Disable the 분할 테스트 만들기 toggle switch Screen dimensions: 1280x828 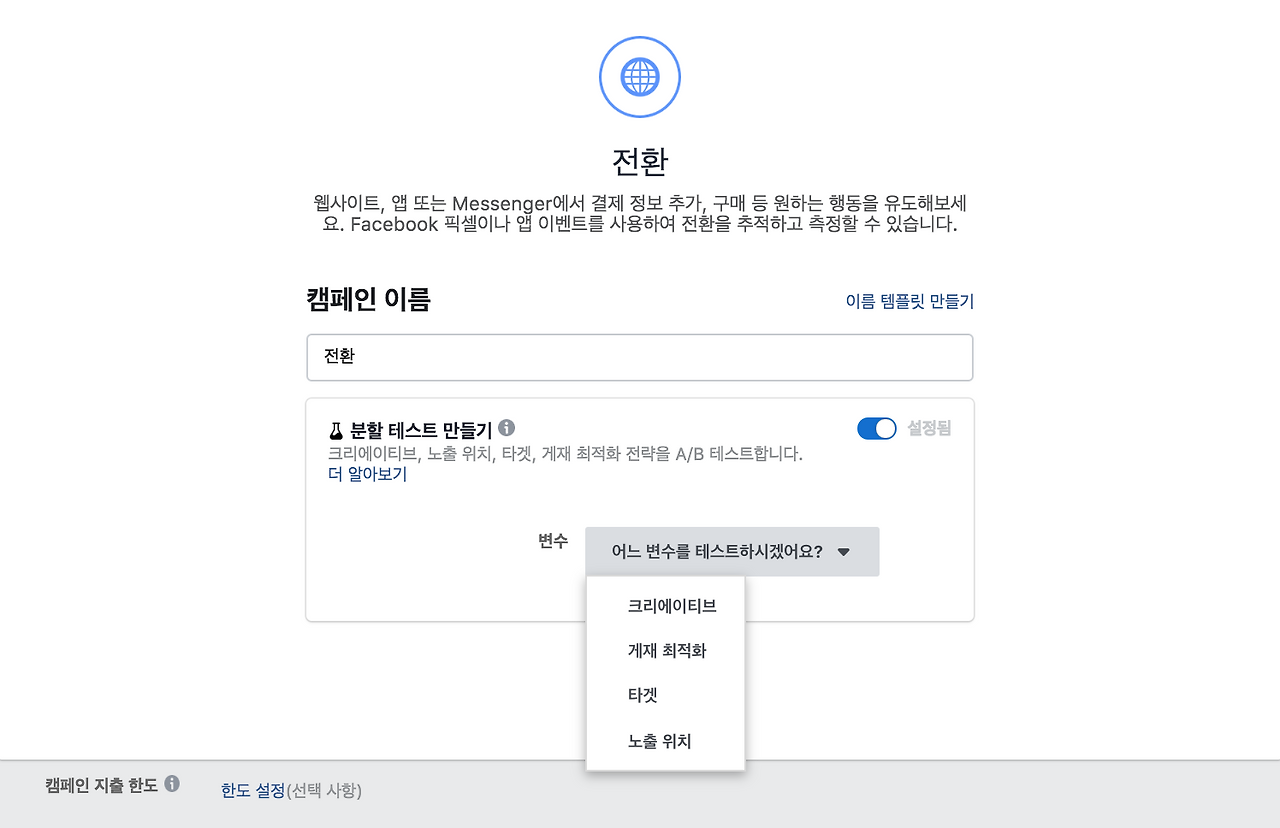(876, 428)
